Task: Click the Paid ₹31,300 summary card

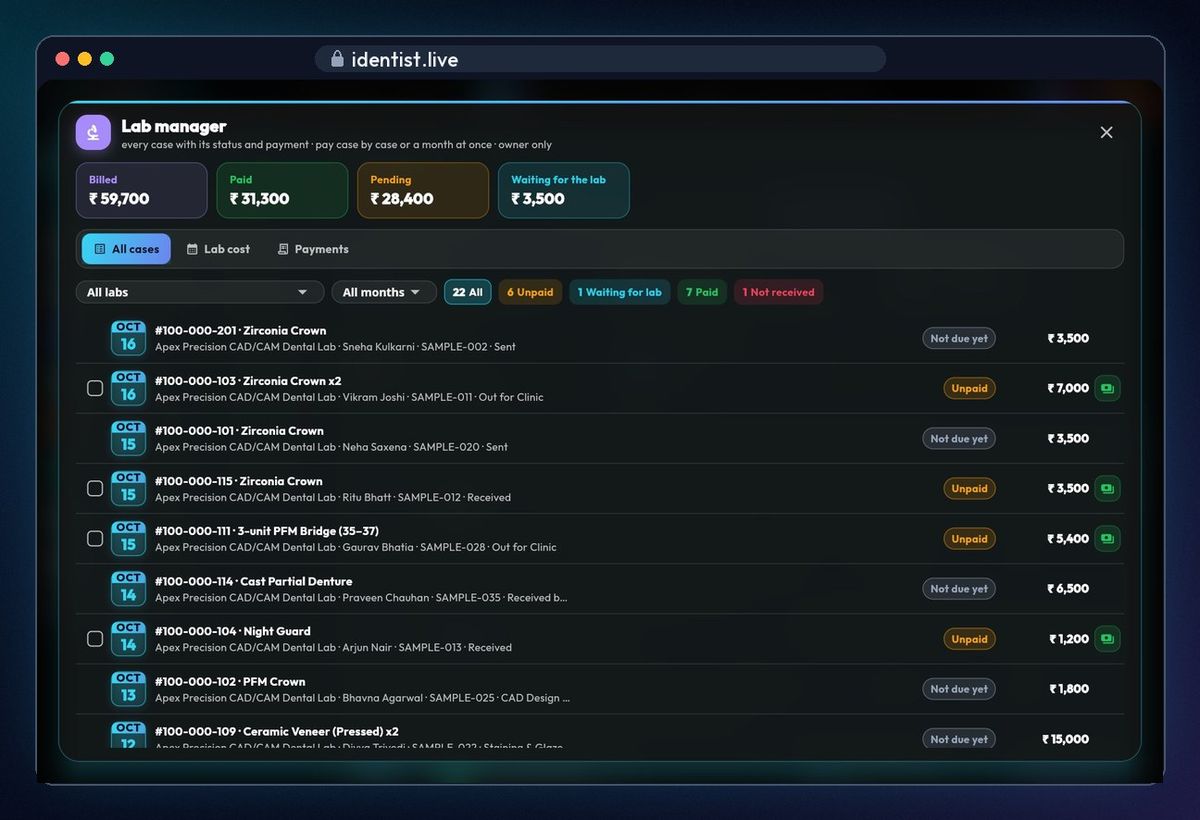Action: click(282, 190)
